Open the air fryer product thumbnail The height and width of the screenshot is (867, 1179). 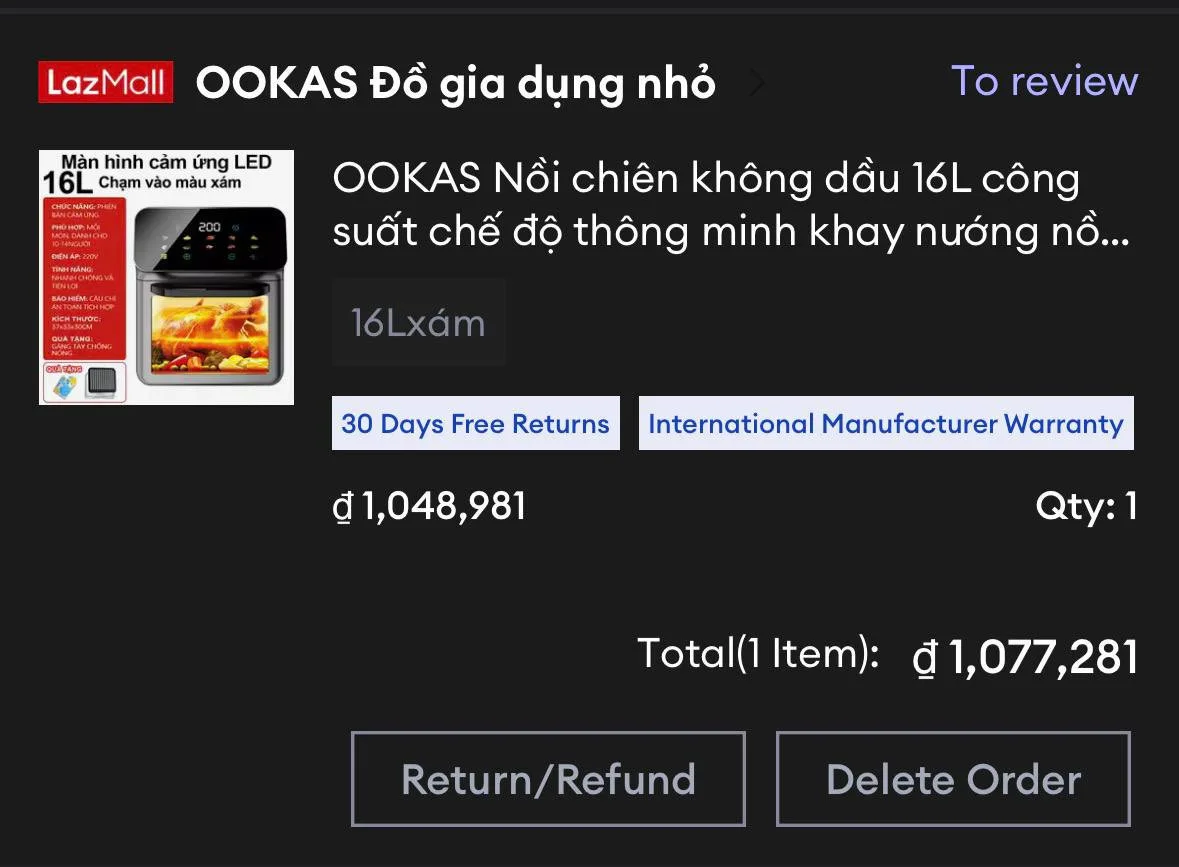(166, 277)
